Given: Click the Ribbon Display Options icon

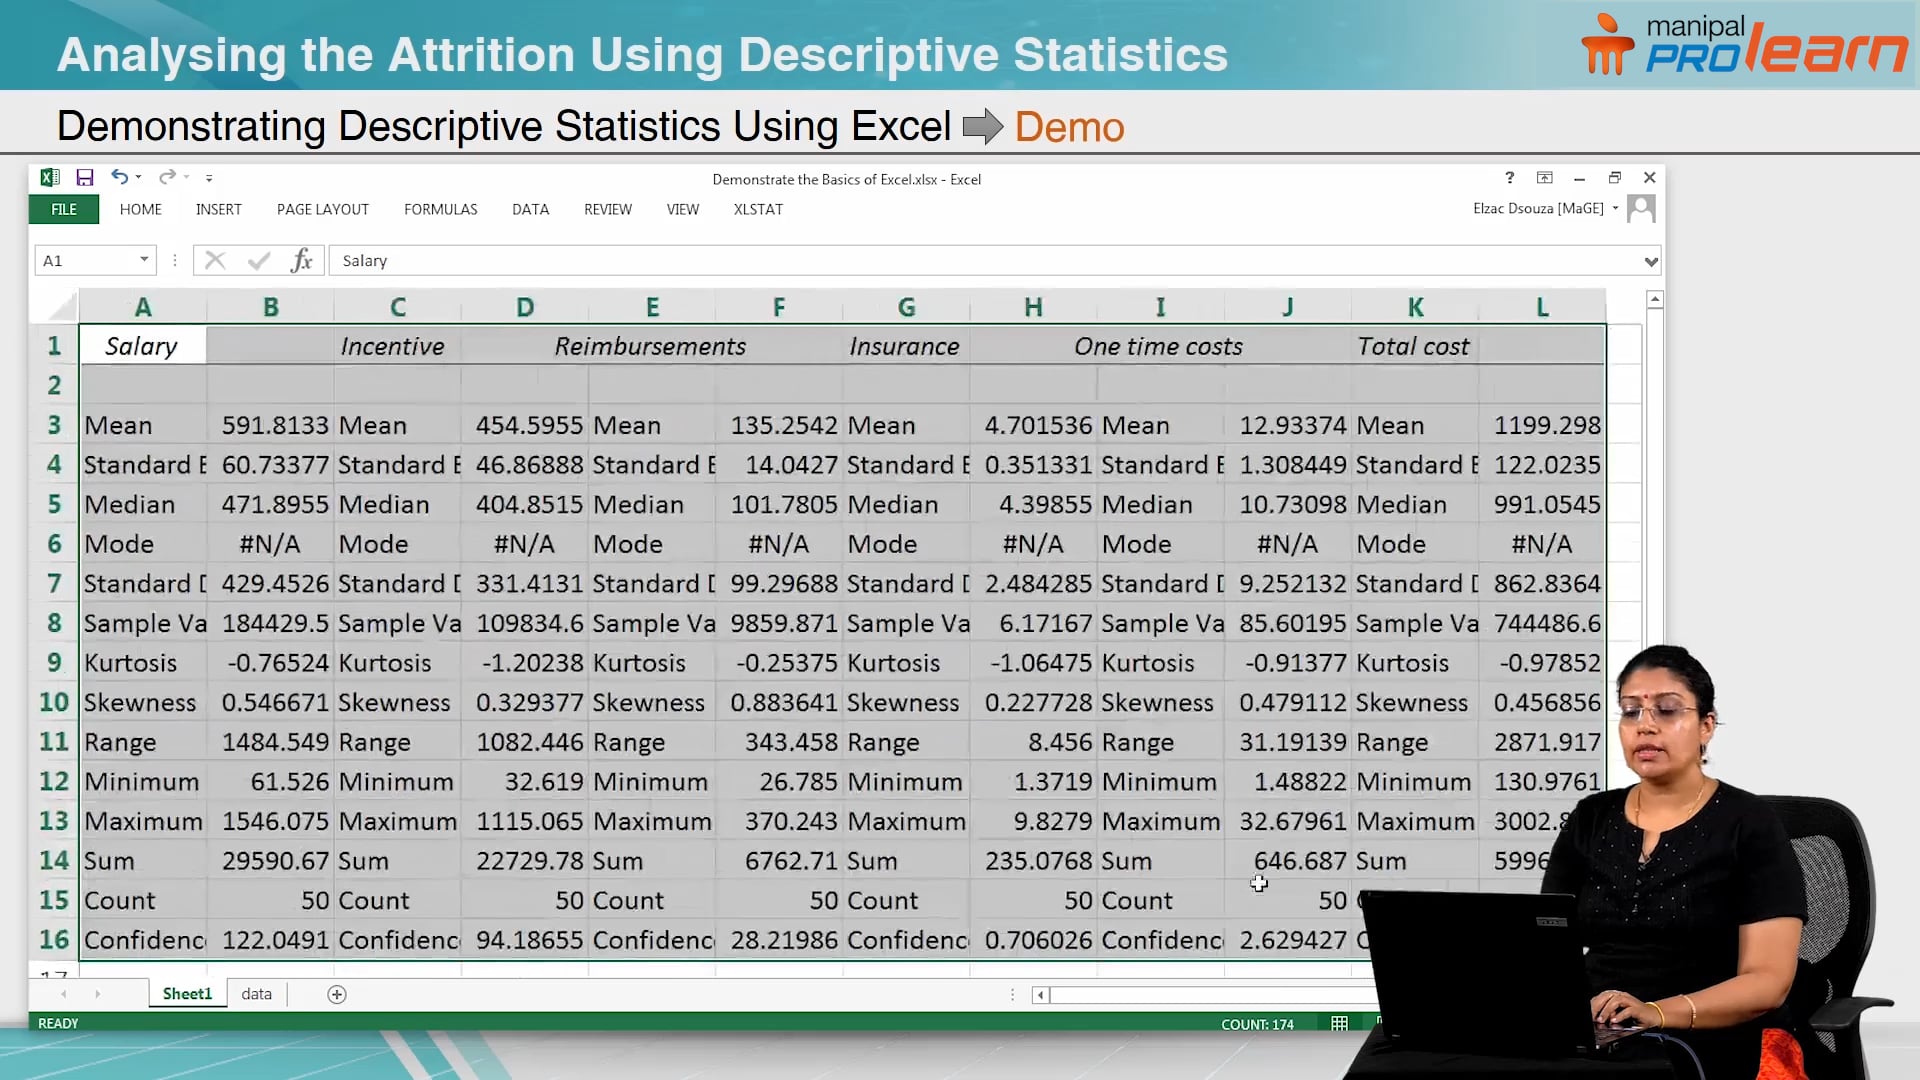Looking at the screenshot, I should 1545,178.
